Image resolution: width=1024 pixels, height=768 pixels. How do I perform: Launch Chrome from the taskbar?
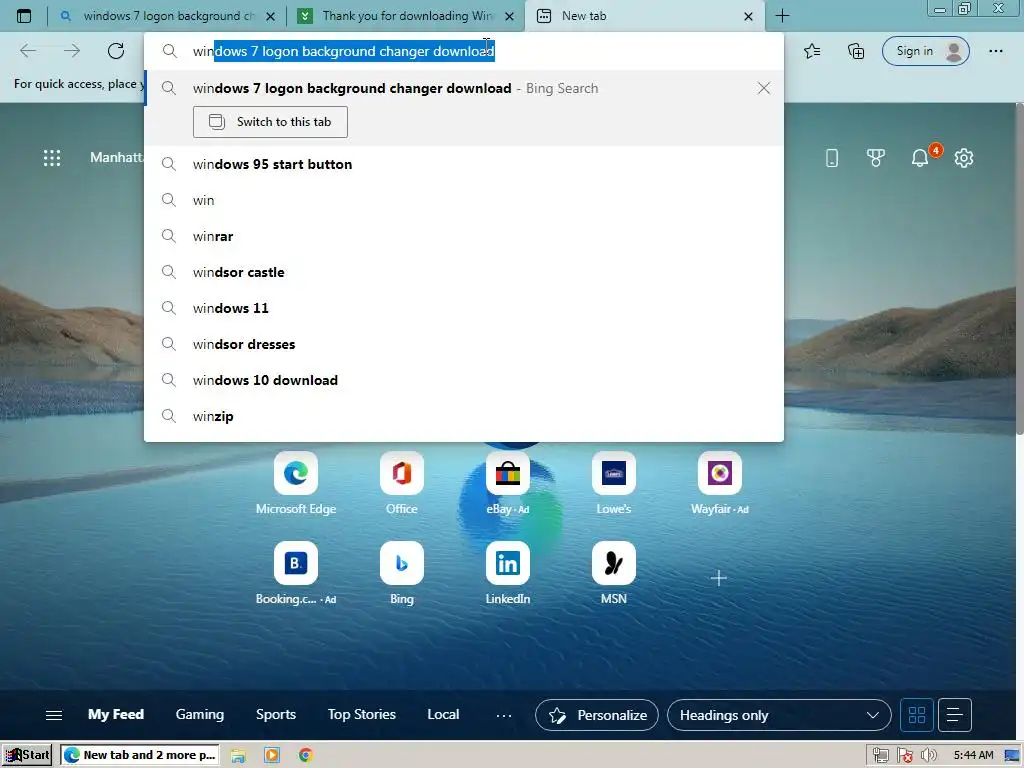point(306,756)
